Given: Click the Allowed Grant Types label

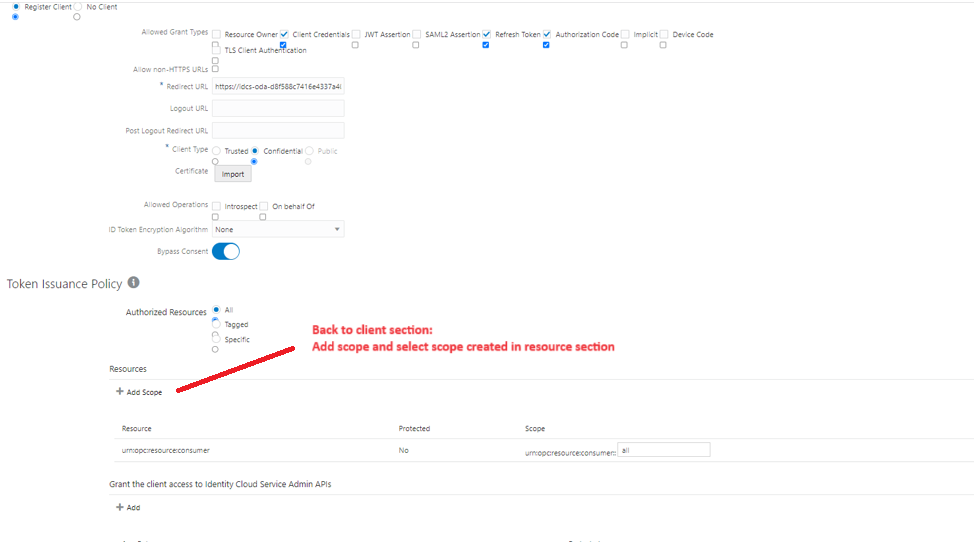Looking at the screenshot, I should click(175, 32).
